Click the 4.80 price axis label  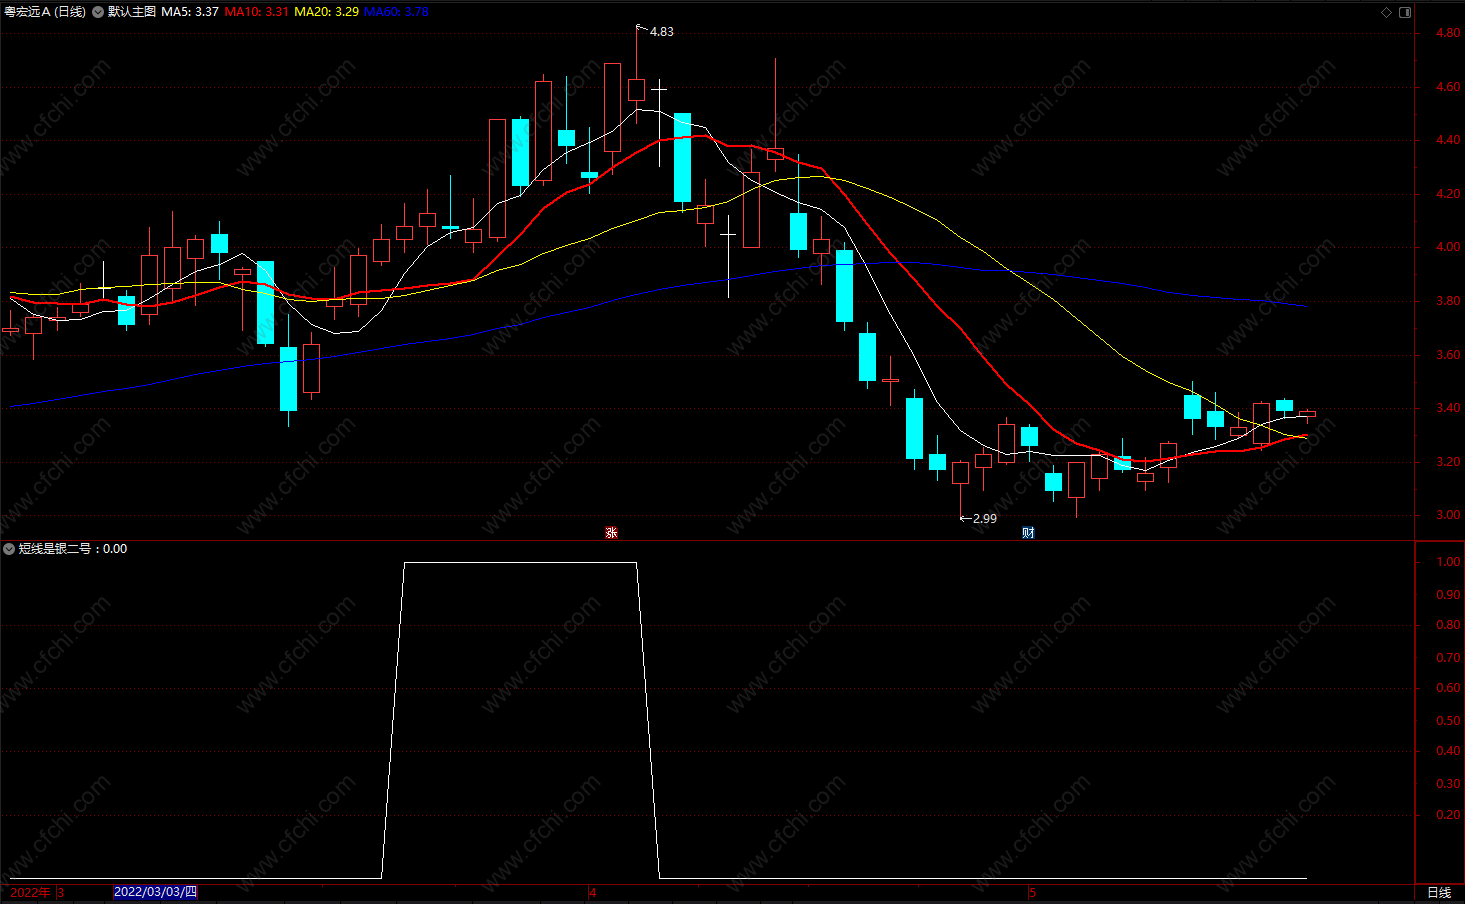click(1447, 33)
